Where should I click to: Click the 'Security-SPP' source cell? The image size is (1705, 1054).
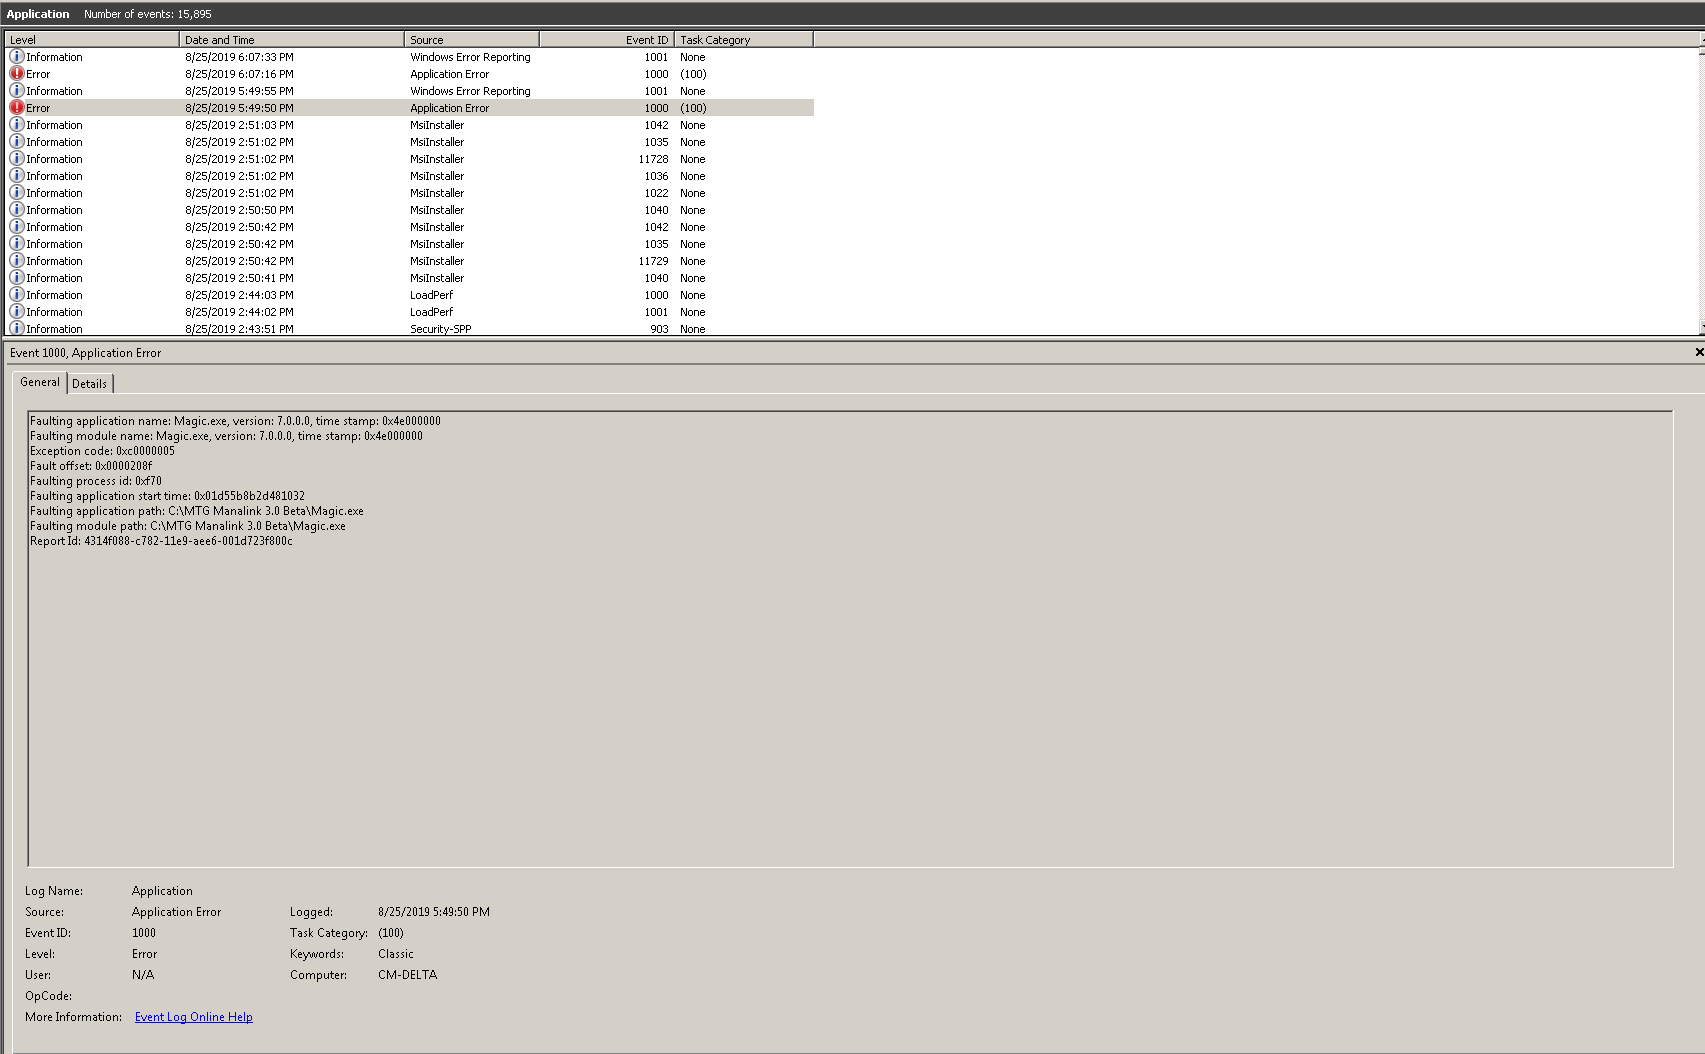pos(440,328)
